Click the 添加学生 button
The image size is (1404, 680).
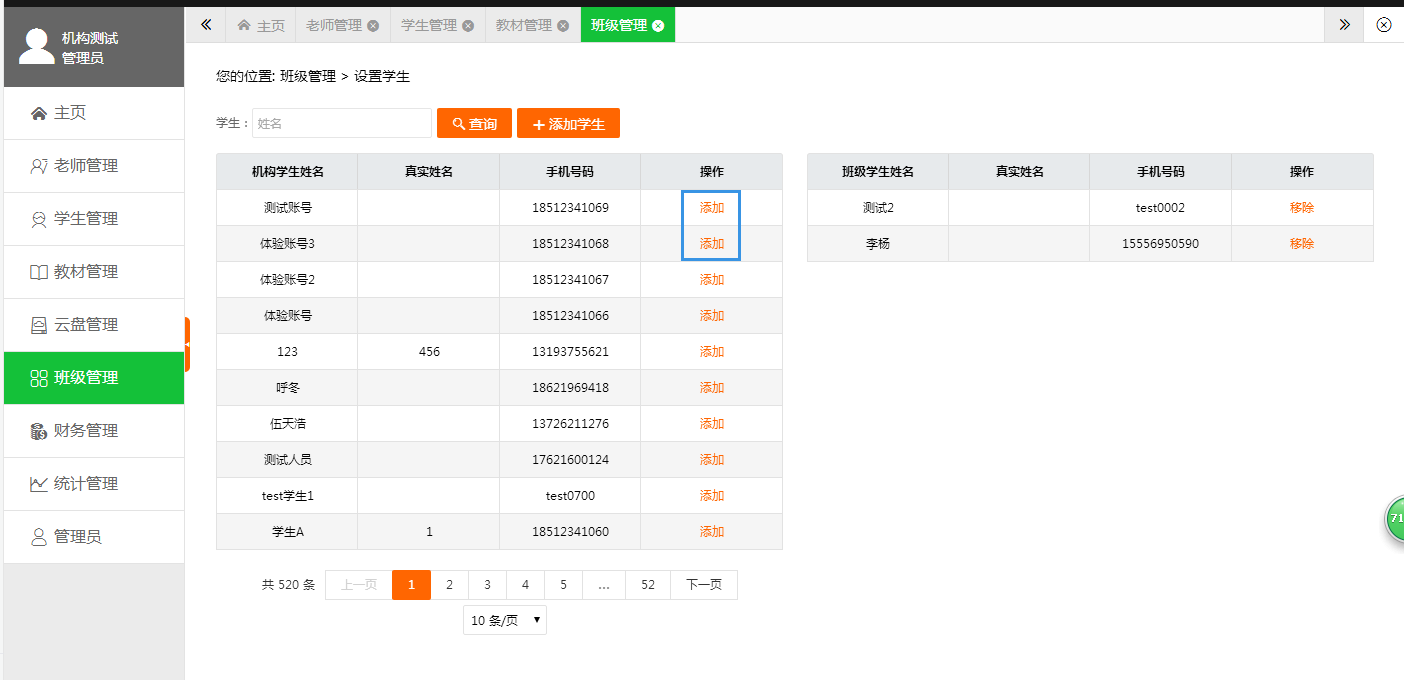568,123
